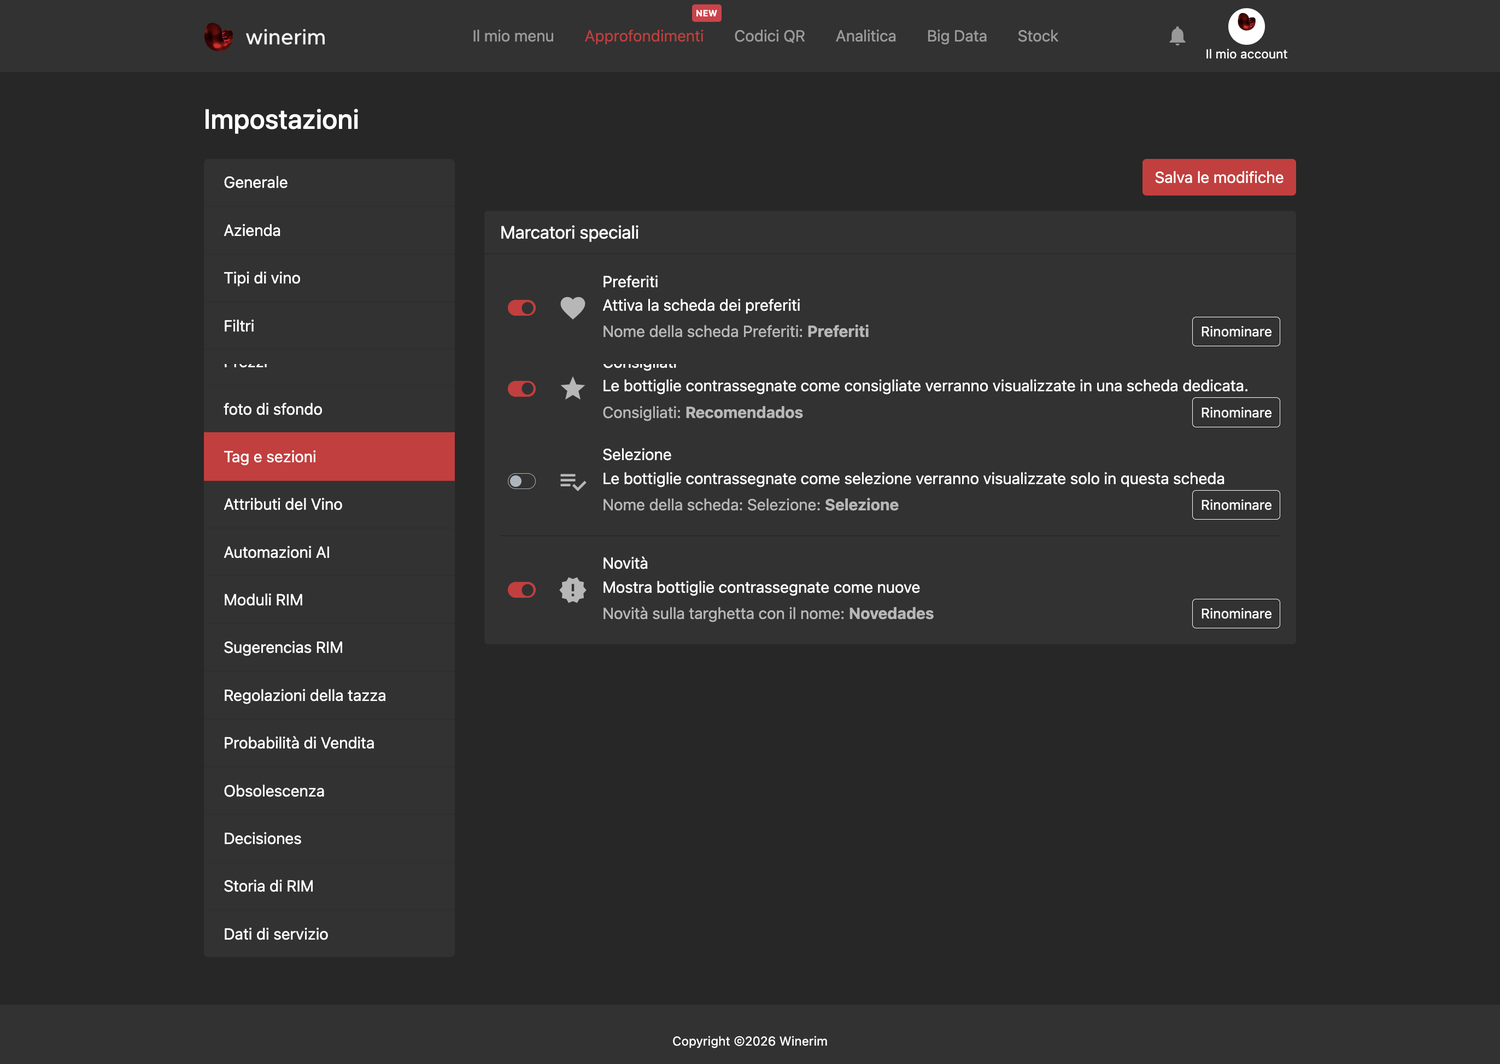Disable the Preferiti toggle
Viewport: 1500px width, 1064px height.
(x=522, y=308)
